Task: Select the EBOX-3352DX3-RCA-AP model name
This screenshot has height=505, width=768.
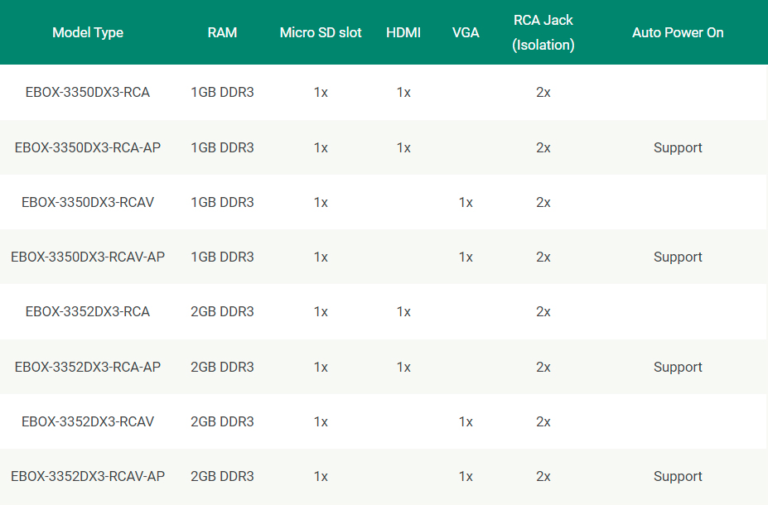Action: pos(87,367)
